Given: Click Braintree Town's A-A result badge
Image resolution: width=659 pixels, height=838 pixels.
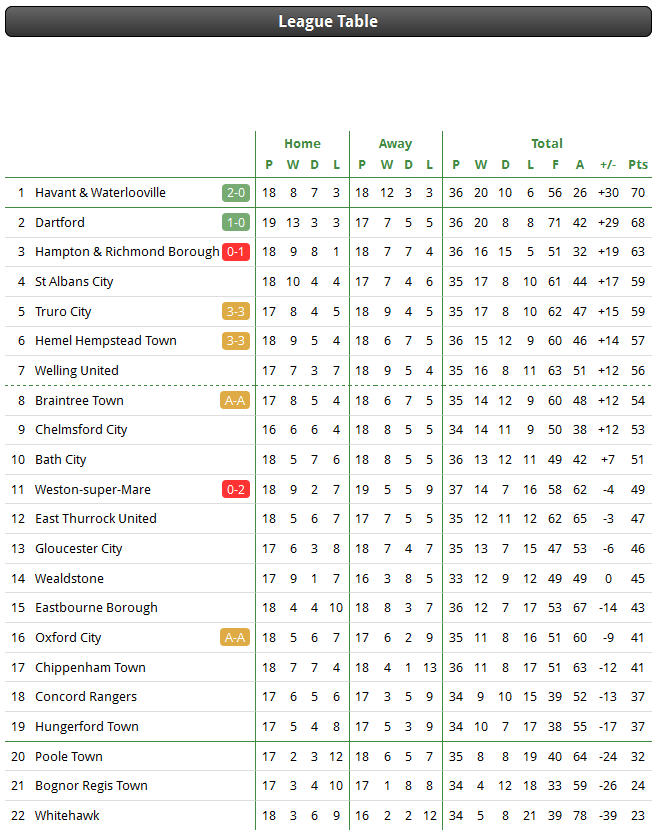Looking at the screenshot, I should [x=235, y=400].
